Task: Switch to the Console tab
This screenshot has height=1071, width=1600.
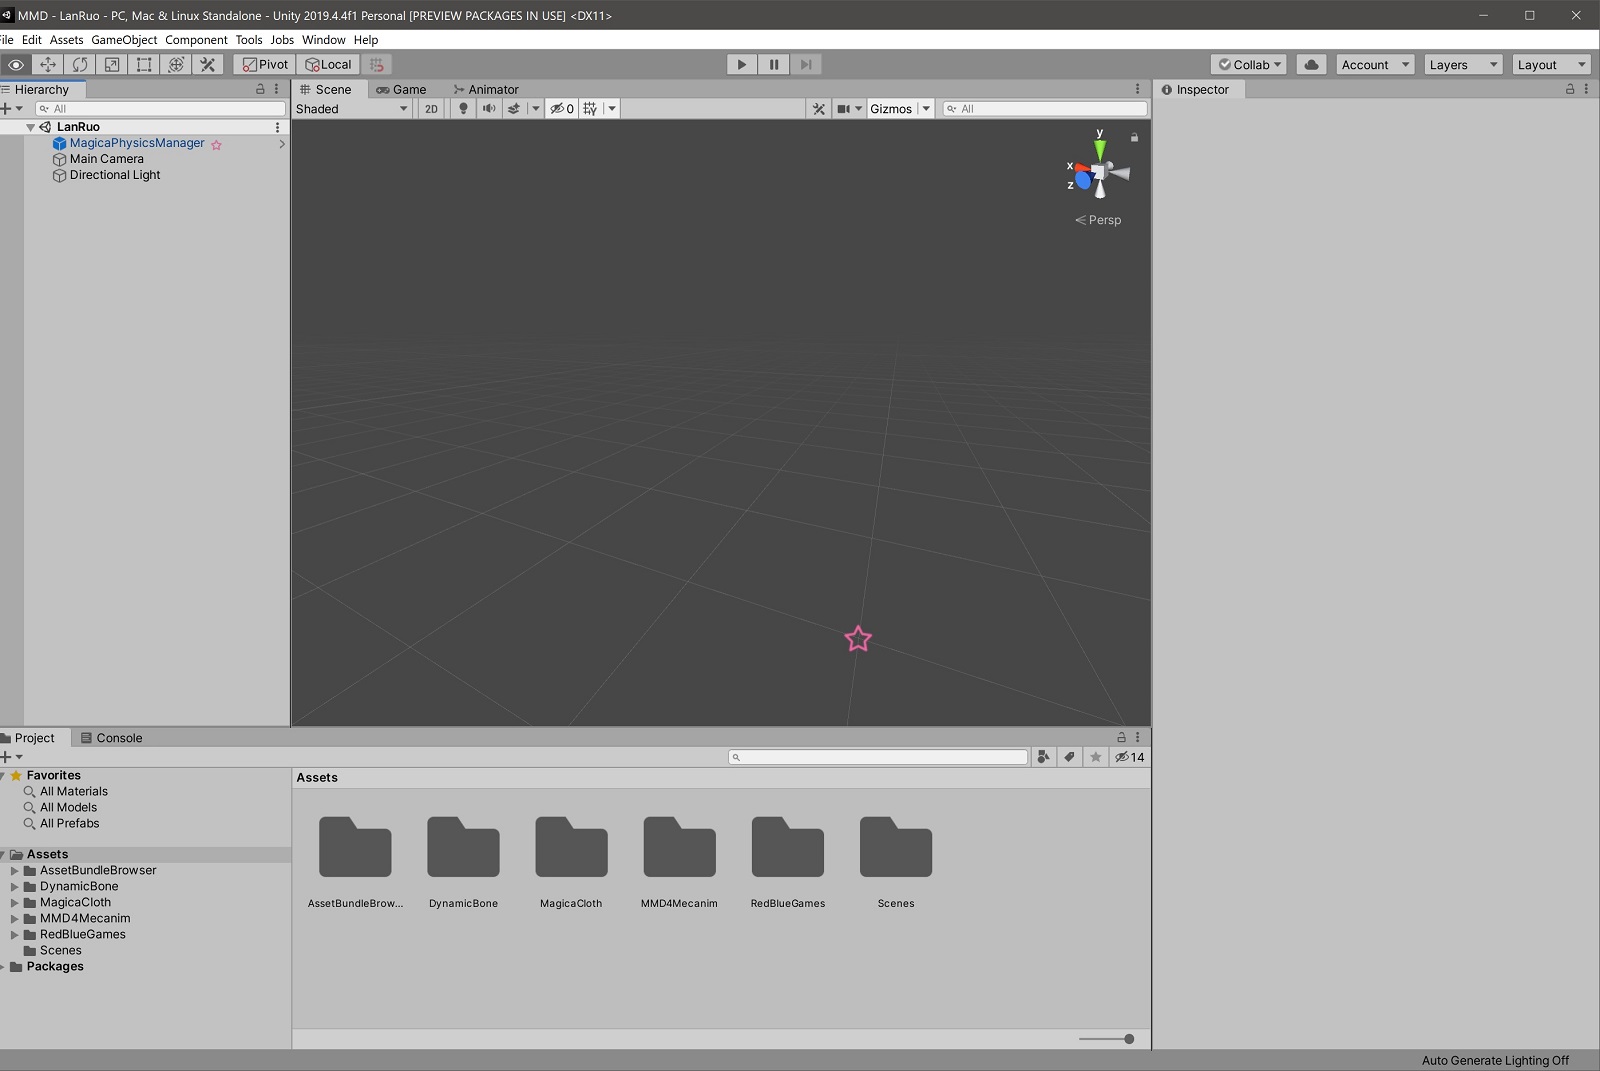Action: [111, 738]
